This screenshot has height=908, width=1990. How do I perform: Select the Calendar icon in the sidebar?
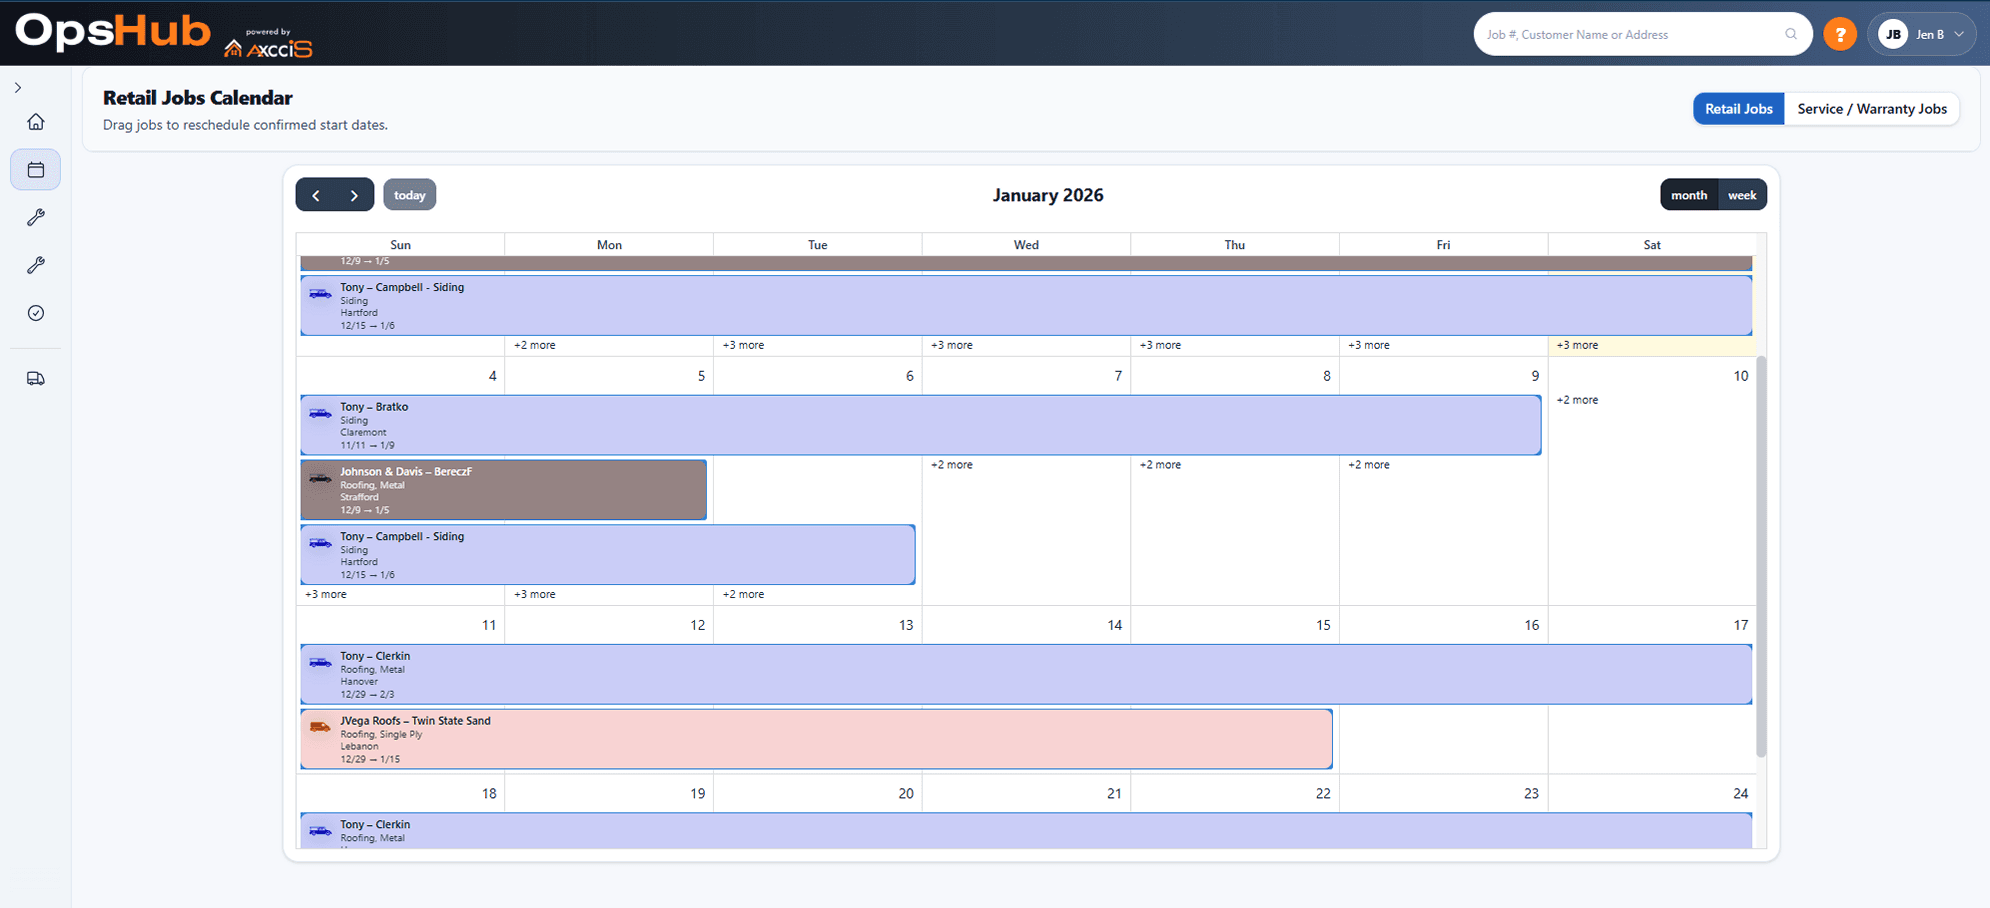pyautogui.click(x=36, y=169)
